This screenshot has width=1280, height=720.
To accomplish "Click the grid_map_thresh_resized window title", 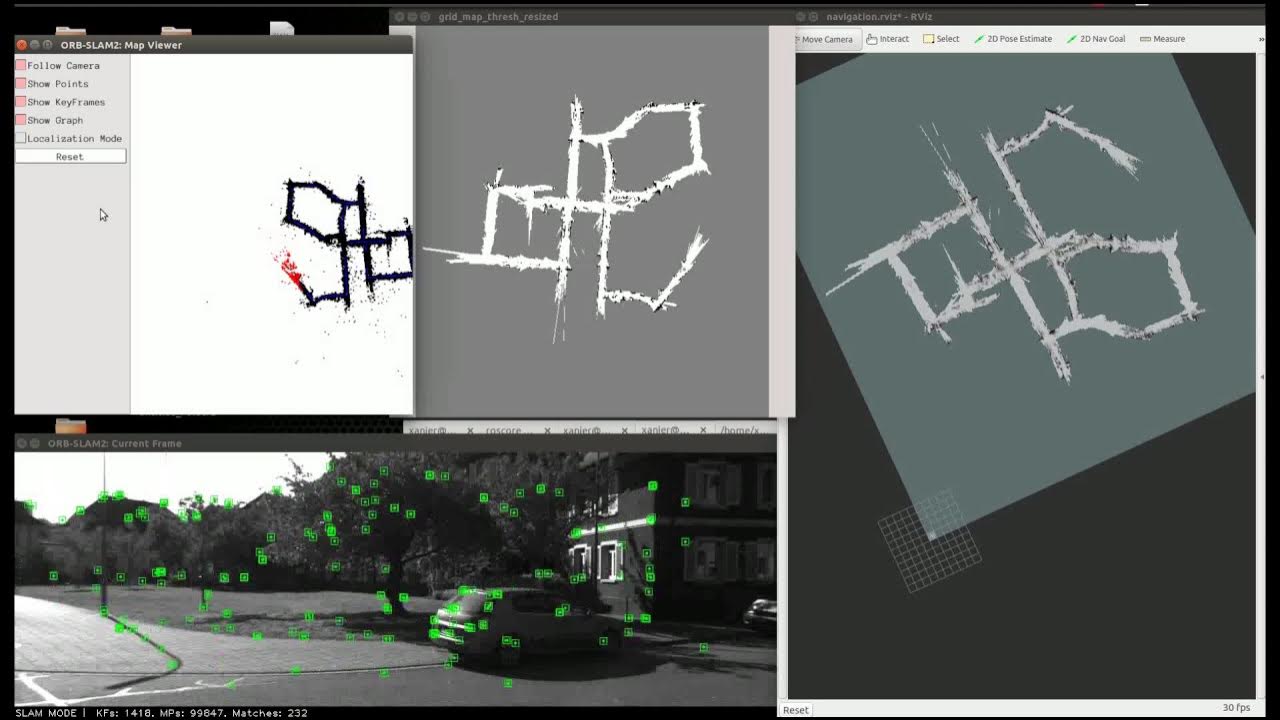I will point(498,17).
